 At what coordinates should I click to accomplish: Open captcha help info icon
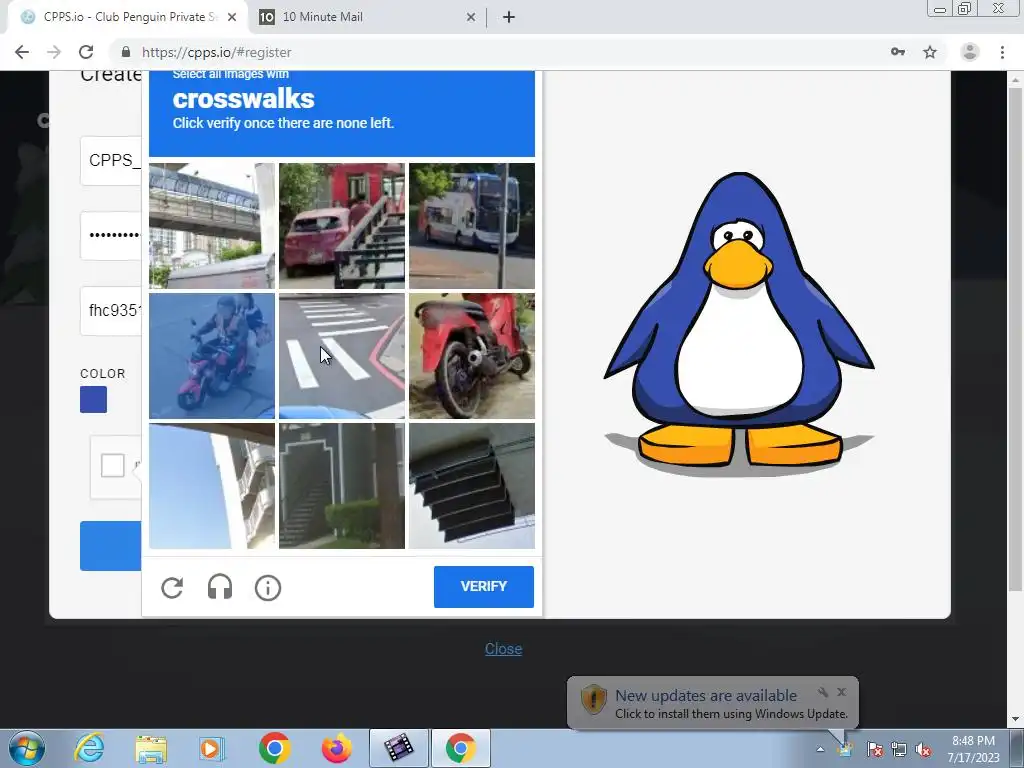[268, 588]
